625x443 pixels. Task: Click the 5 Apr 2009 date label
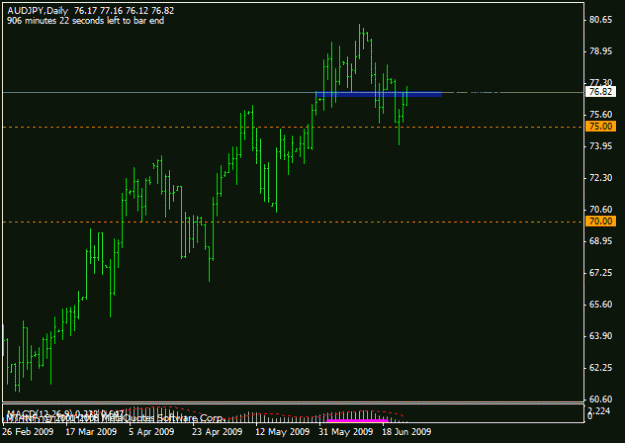pyautogui.click(x=151, y=432)
